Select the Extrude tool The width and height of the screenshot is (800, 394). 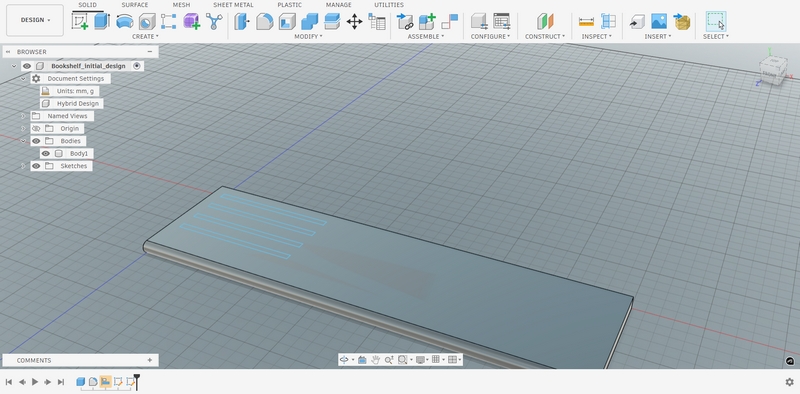click(102, 21)
